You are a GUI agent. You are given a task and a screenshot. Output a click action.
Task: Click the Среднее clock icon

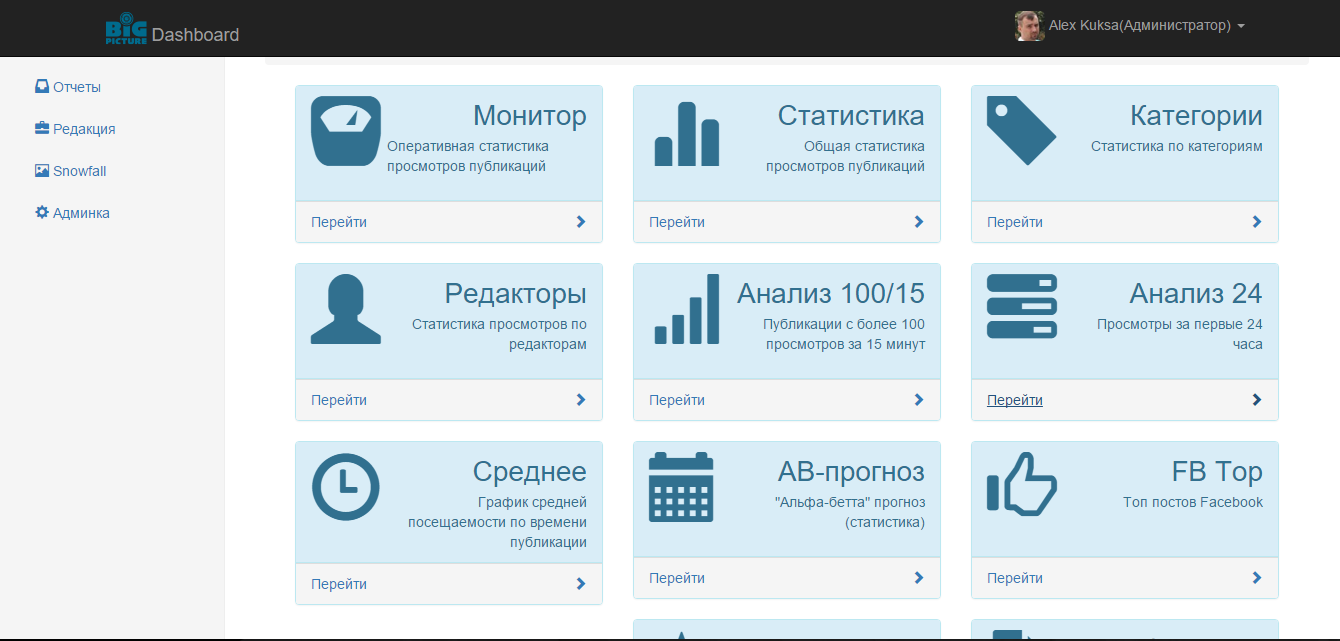(346, 487)
